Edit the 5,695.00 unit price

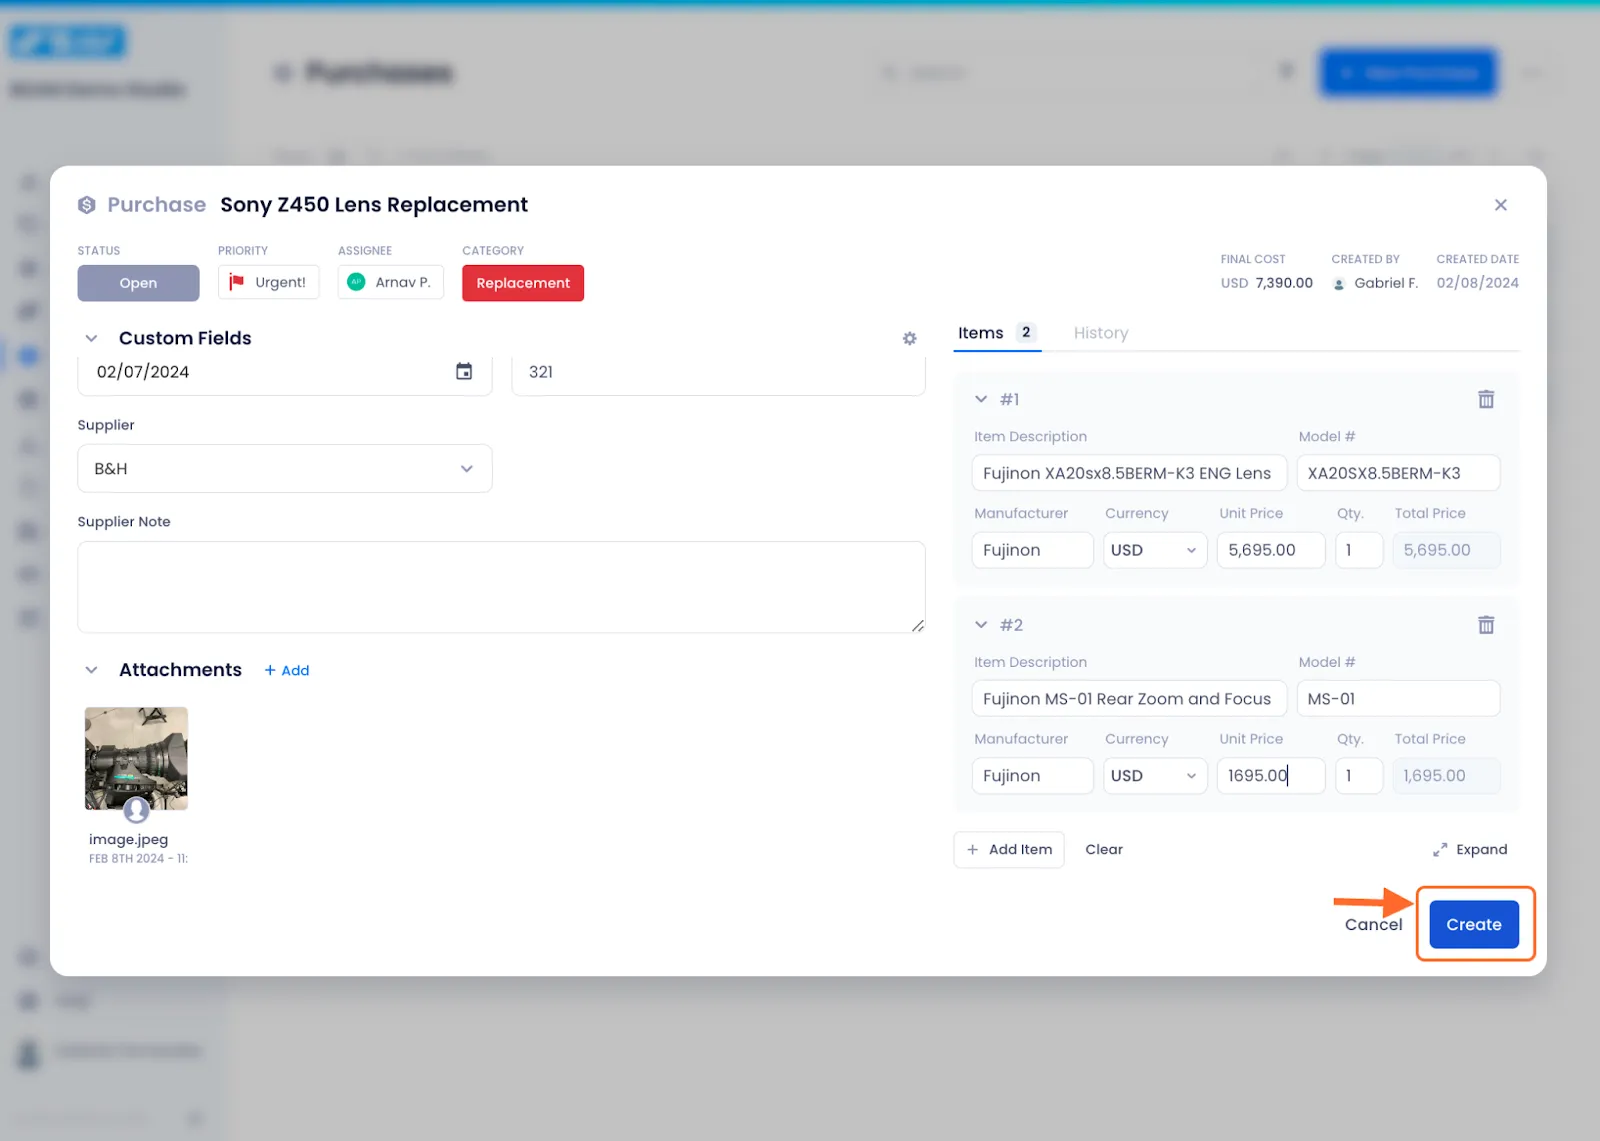[1271, 550]
